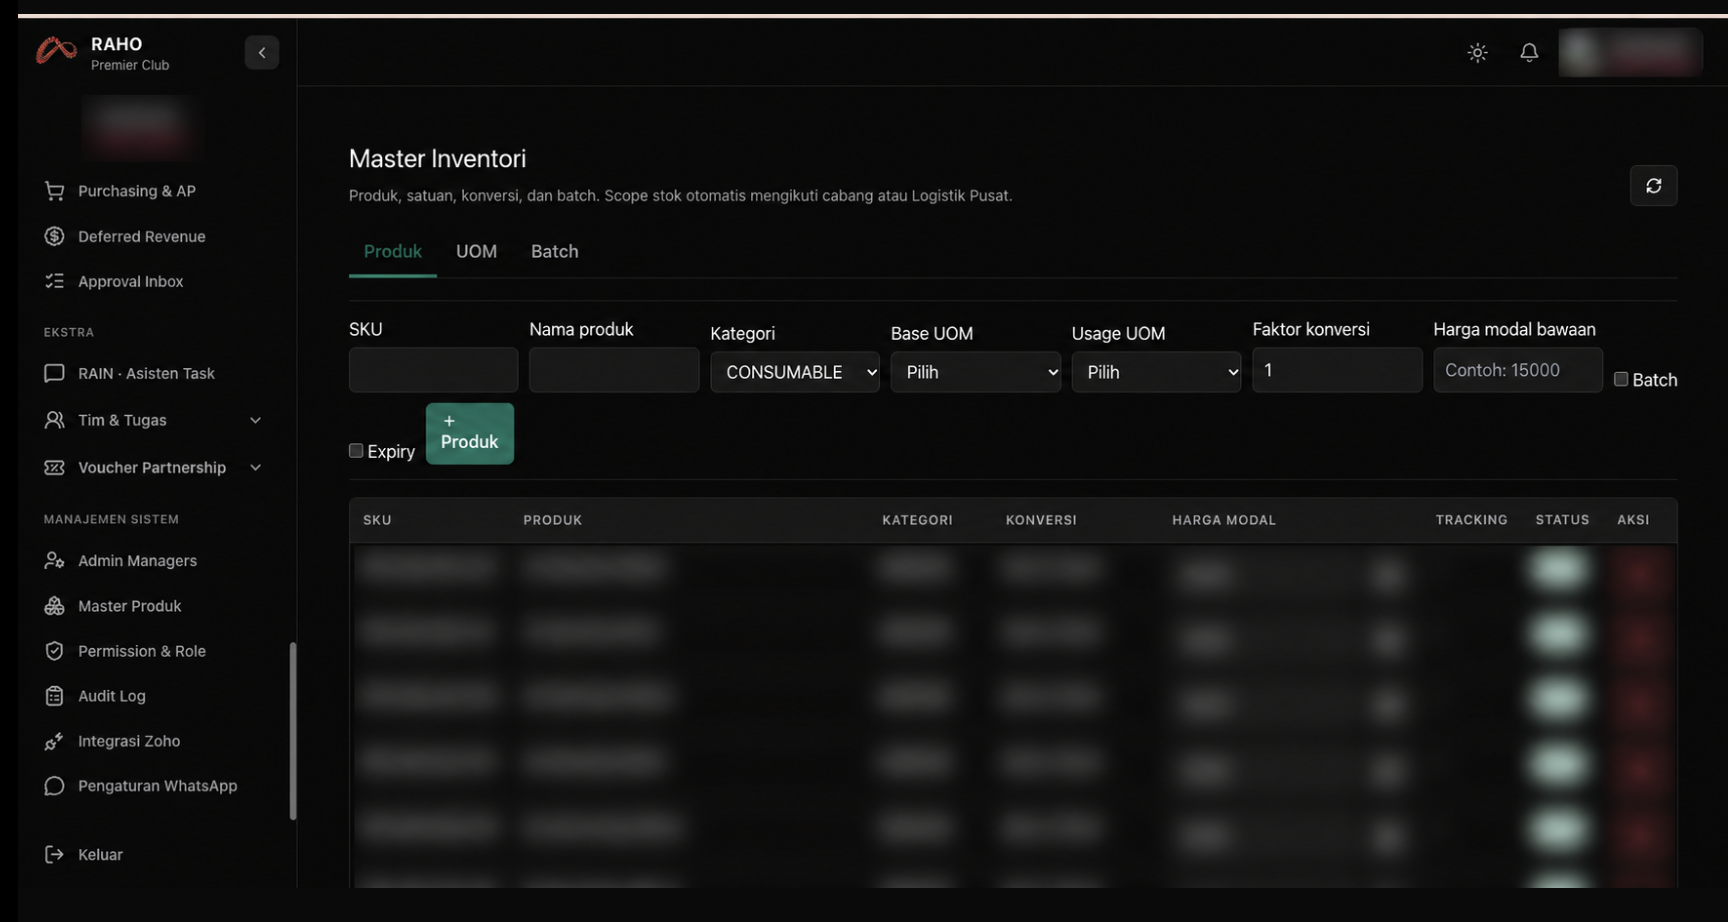Click the Deferred Revenue dollar icon

(55, 237)
